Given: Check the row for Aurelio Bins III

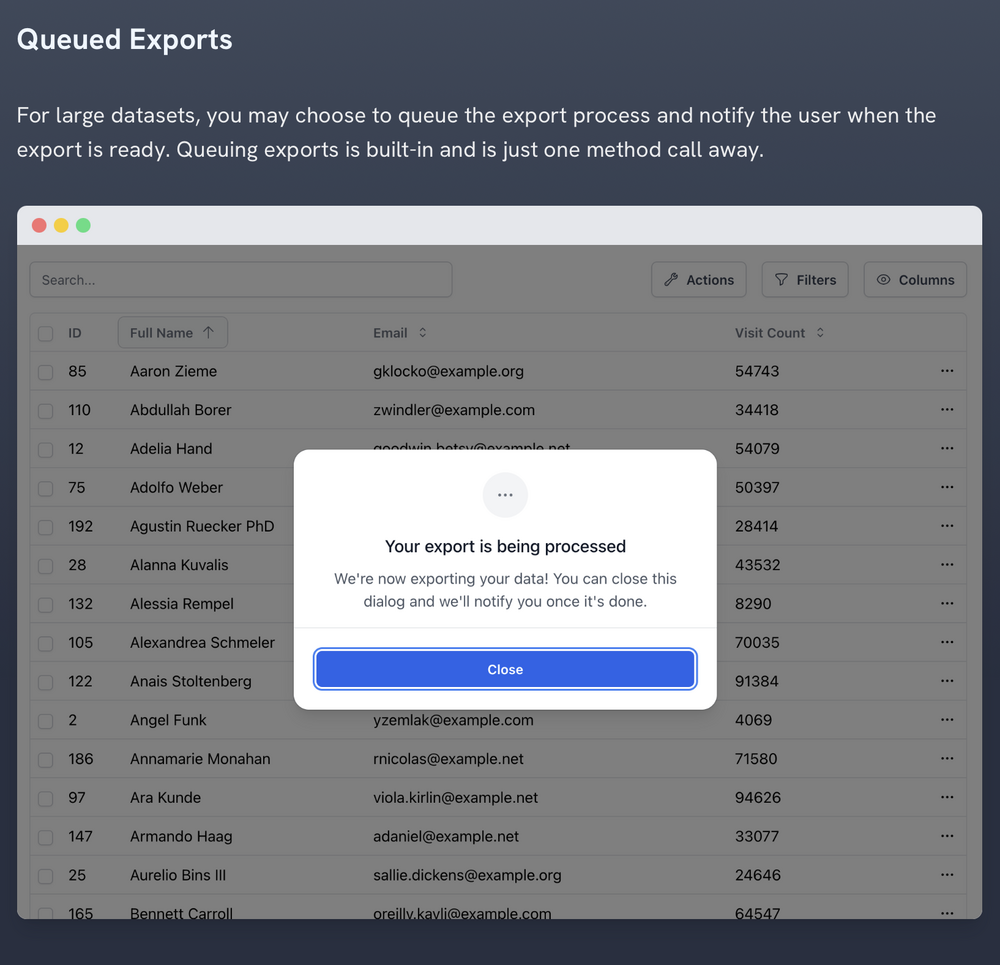Looking at the screenshot, I should click(45, 876).
